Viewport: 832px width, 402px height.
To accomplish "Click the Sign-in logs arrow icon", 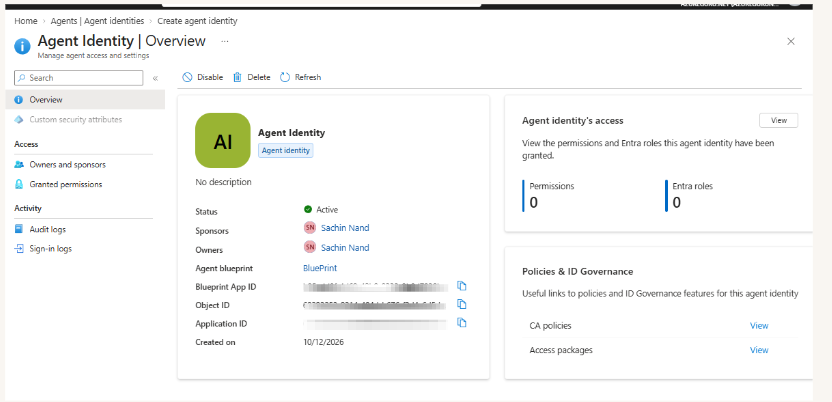I will tap(19, 249).
